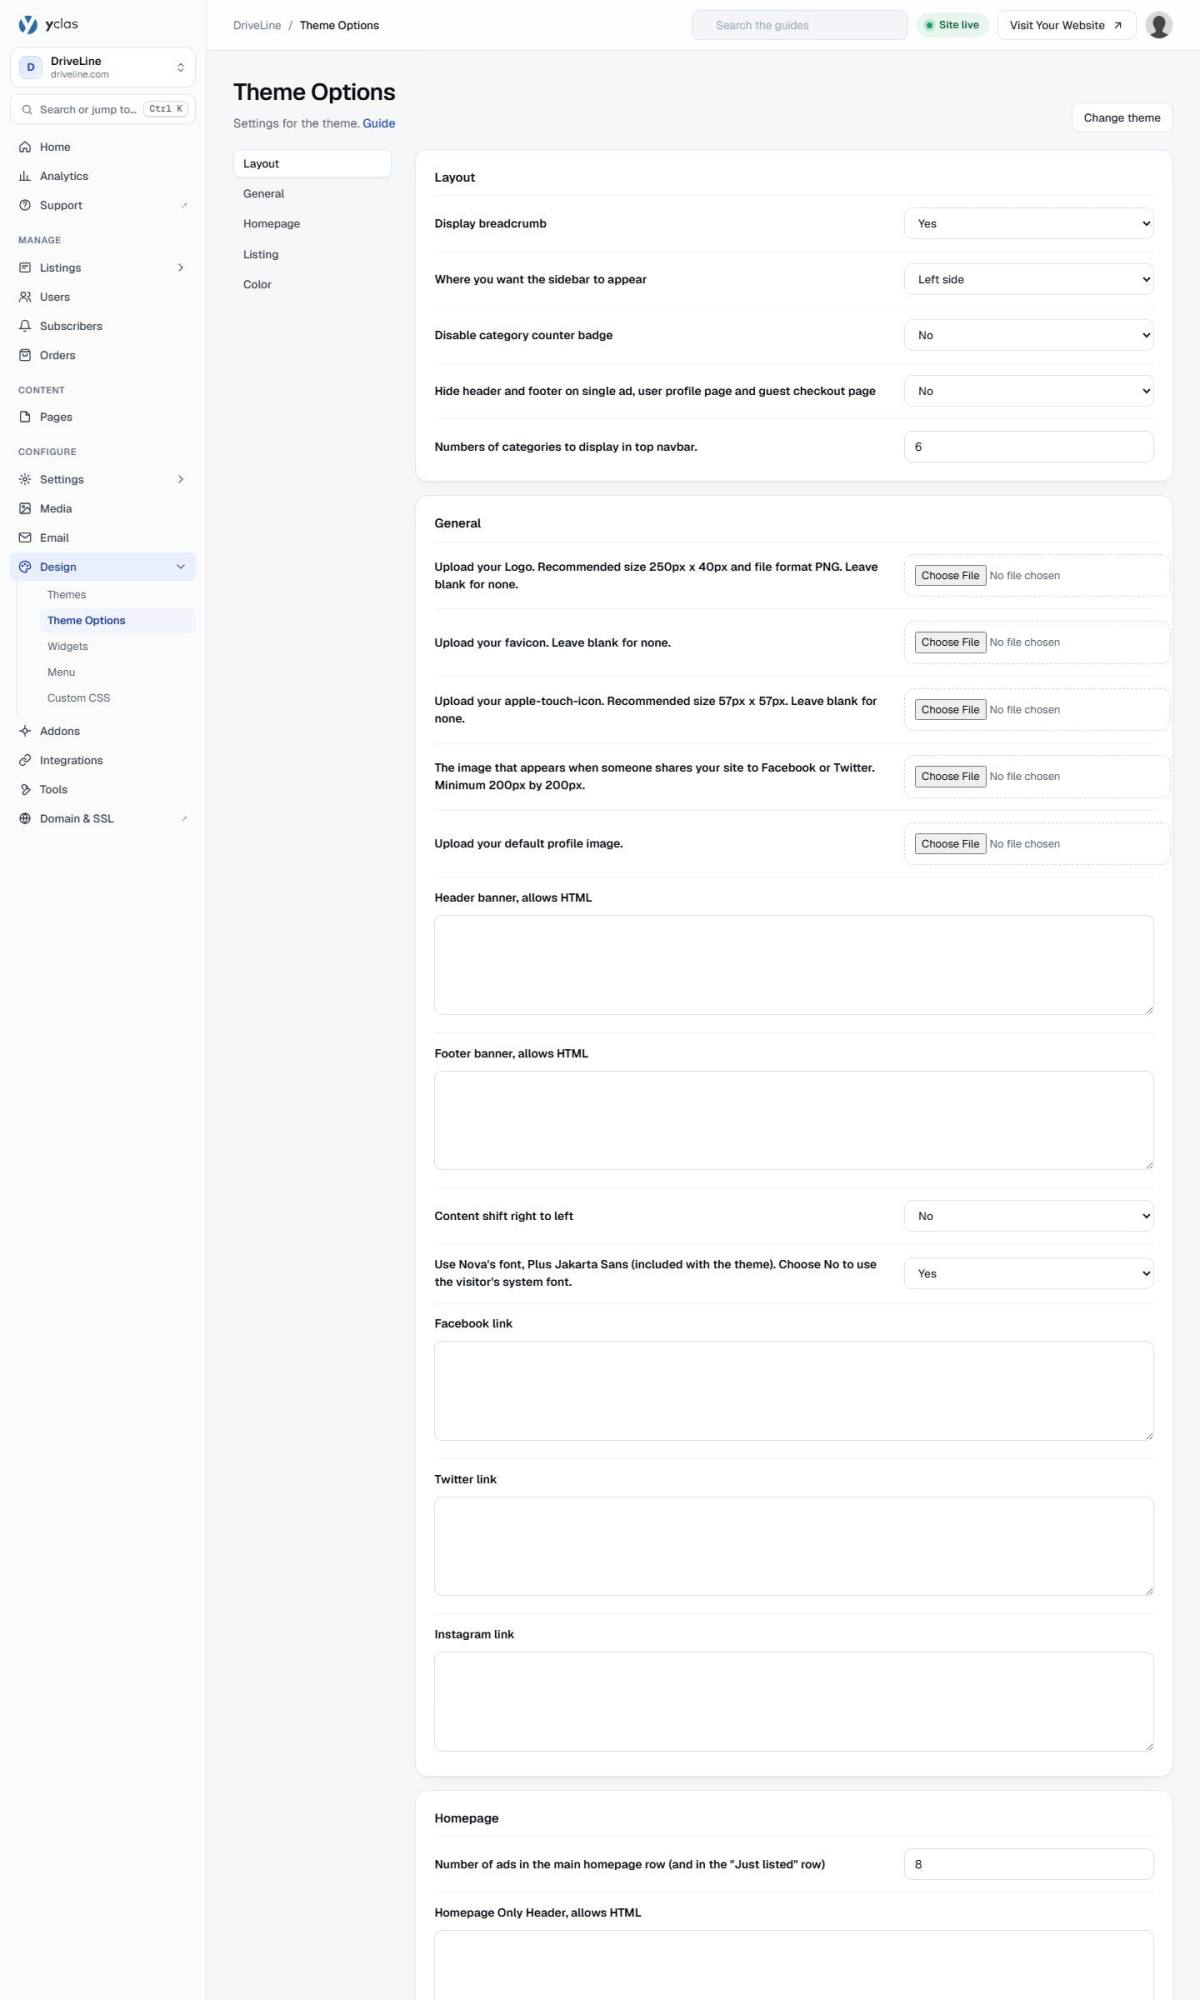1200x2000 pixels.
Task: Click the Change theme button
Action: pyautogui.click(x=1122, y=117)
